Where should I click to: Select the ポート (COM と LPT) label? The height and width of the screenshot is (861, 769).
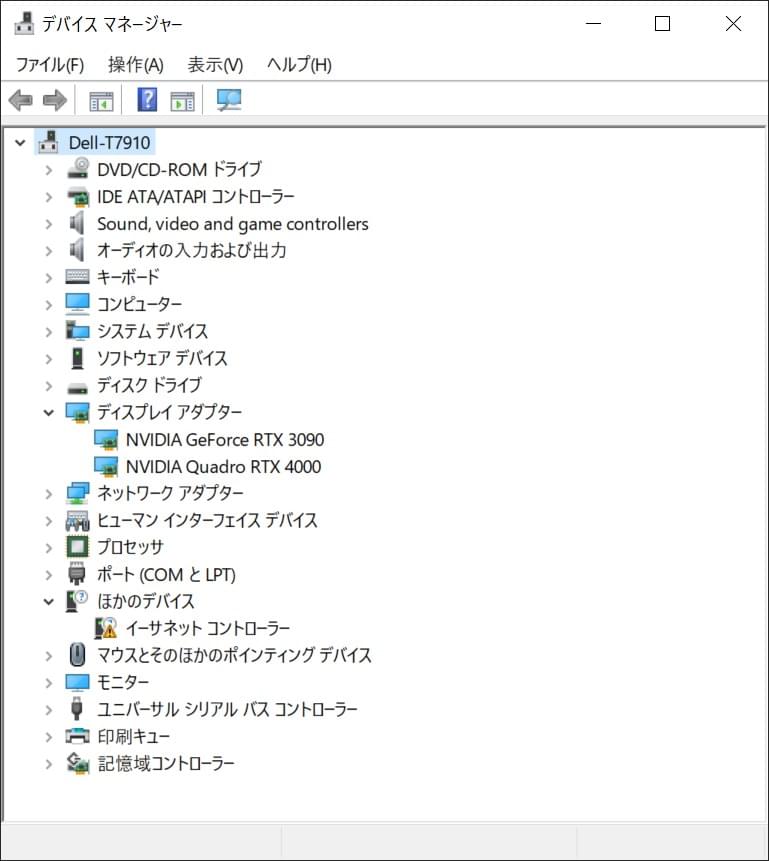[x=166, y=574]
